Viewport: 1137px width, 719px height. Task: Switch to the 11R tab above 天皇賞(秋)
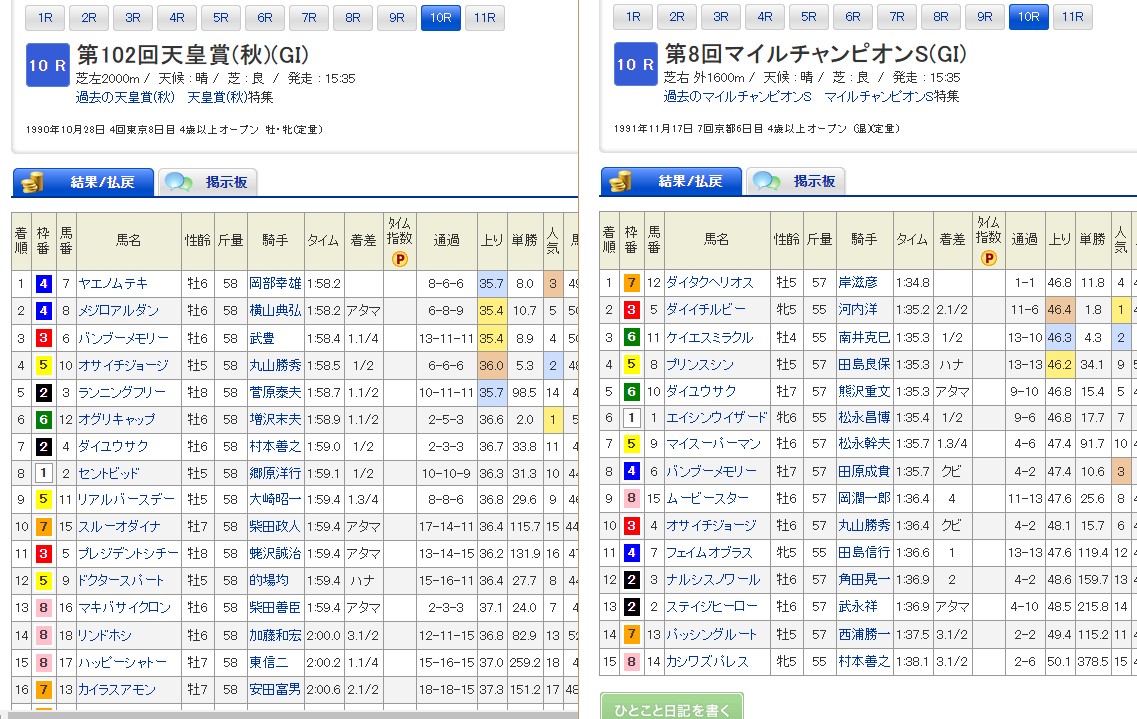click(484, 17)
